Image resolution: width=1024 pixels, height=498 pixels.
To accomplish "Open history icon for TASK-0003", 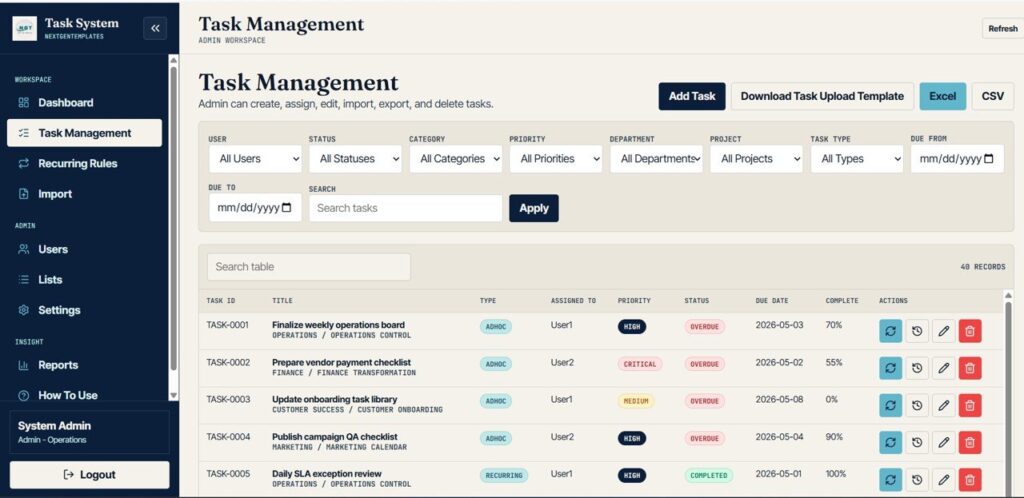I will 917,405.
